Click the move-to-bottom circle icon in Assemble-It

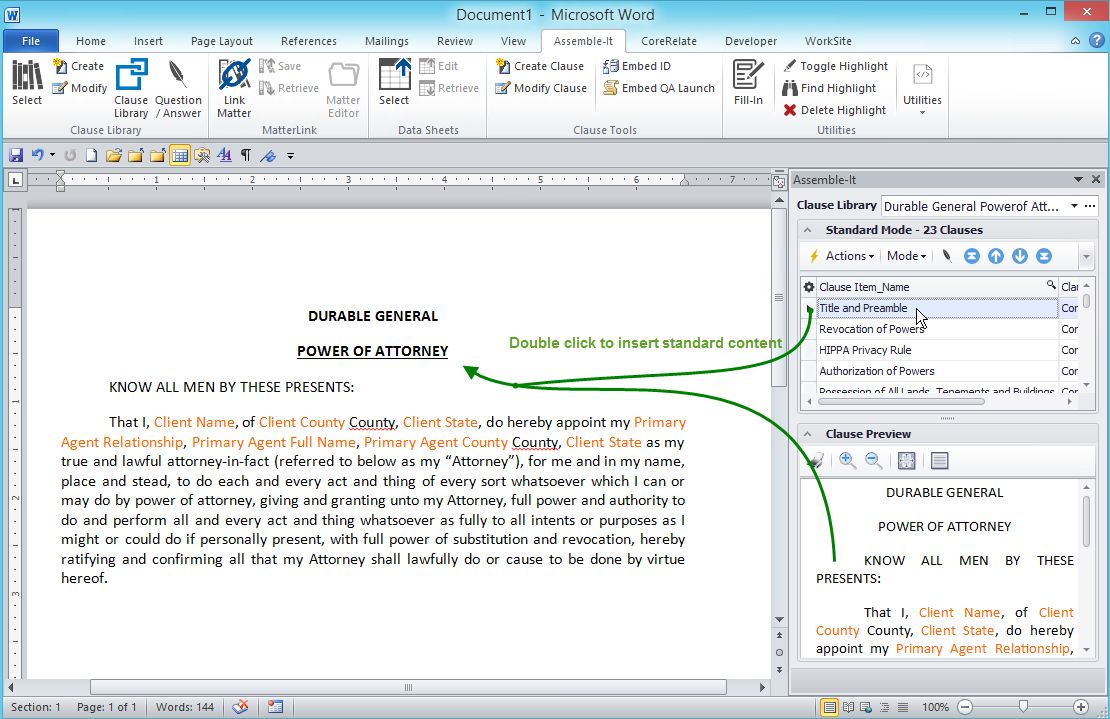click(x=1043, y=256)
